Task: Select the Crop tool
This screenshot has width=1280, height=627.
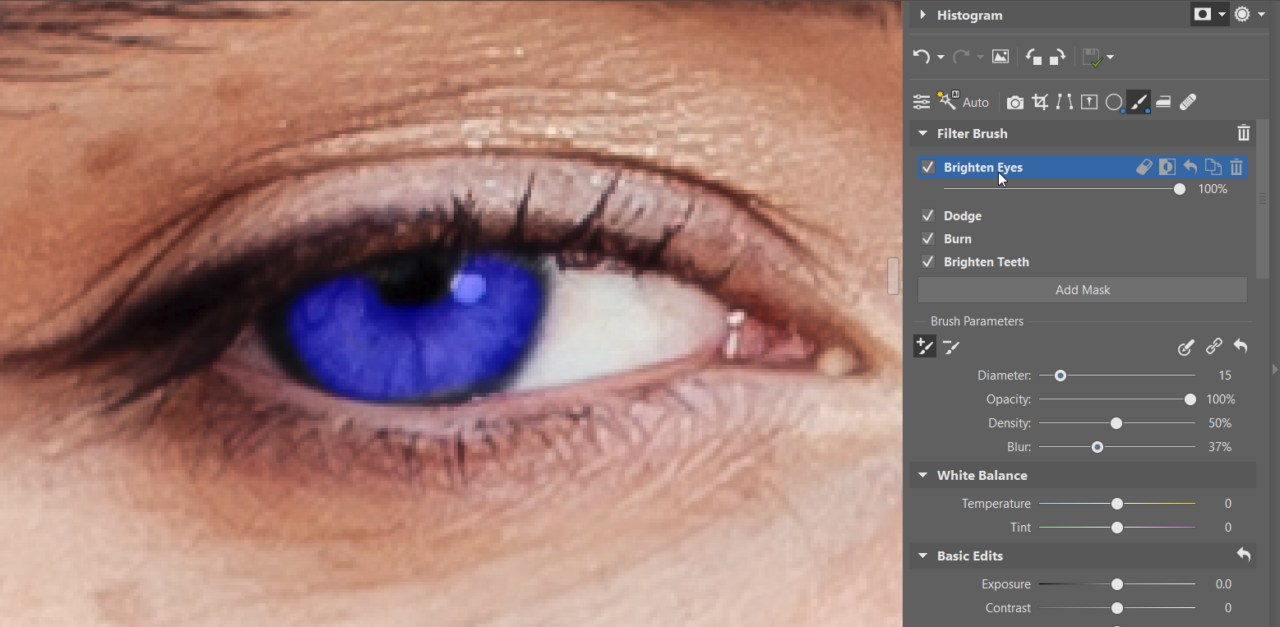Action: point(1040,101)
